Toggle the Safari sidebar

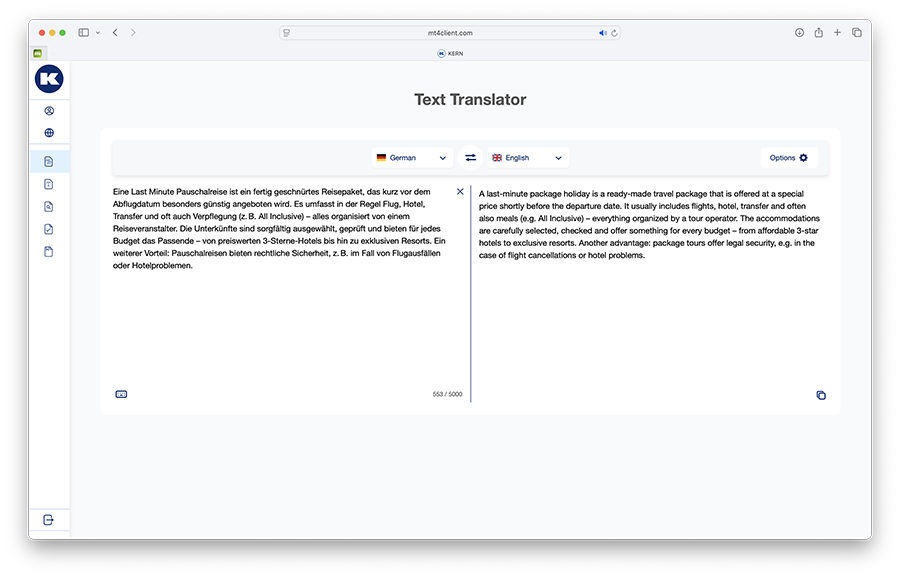click(x=84, y=33)
